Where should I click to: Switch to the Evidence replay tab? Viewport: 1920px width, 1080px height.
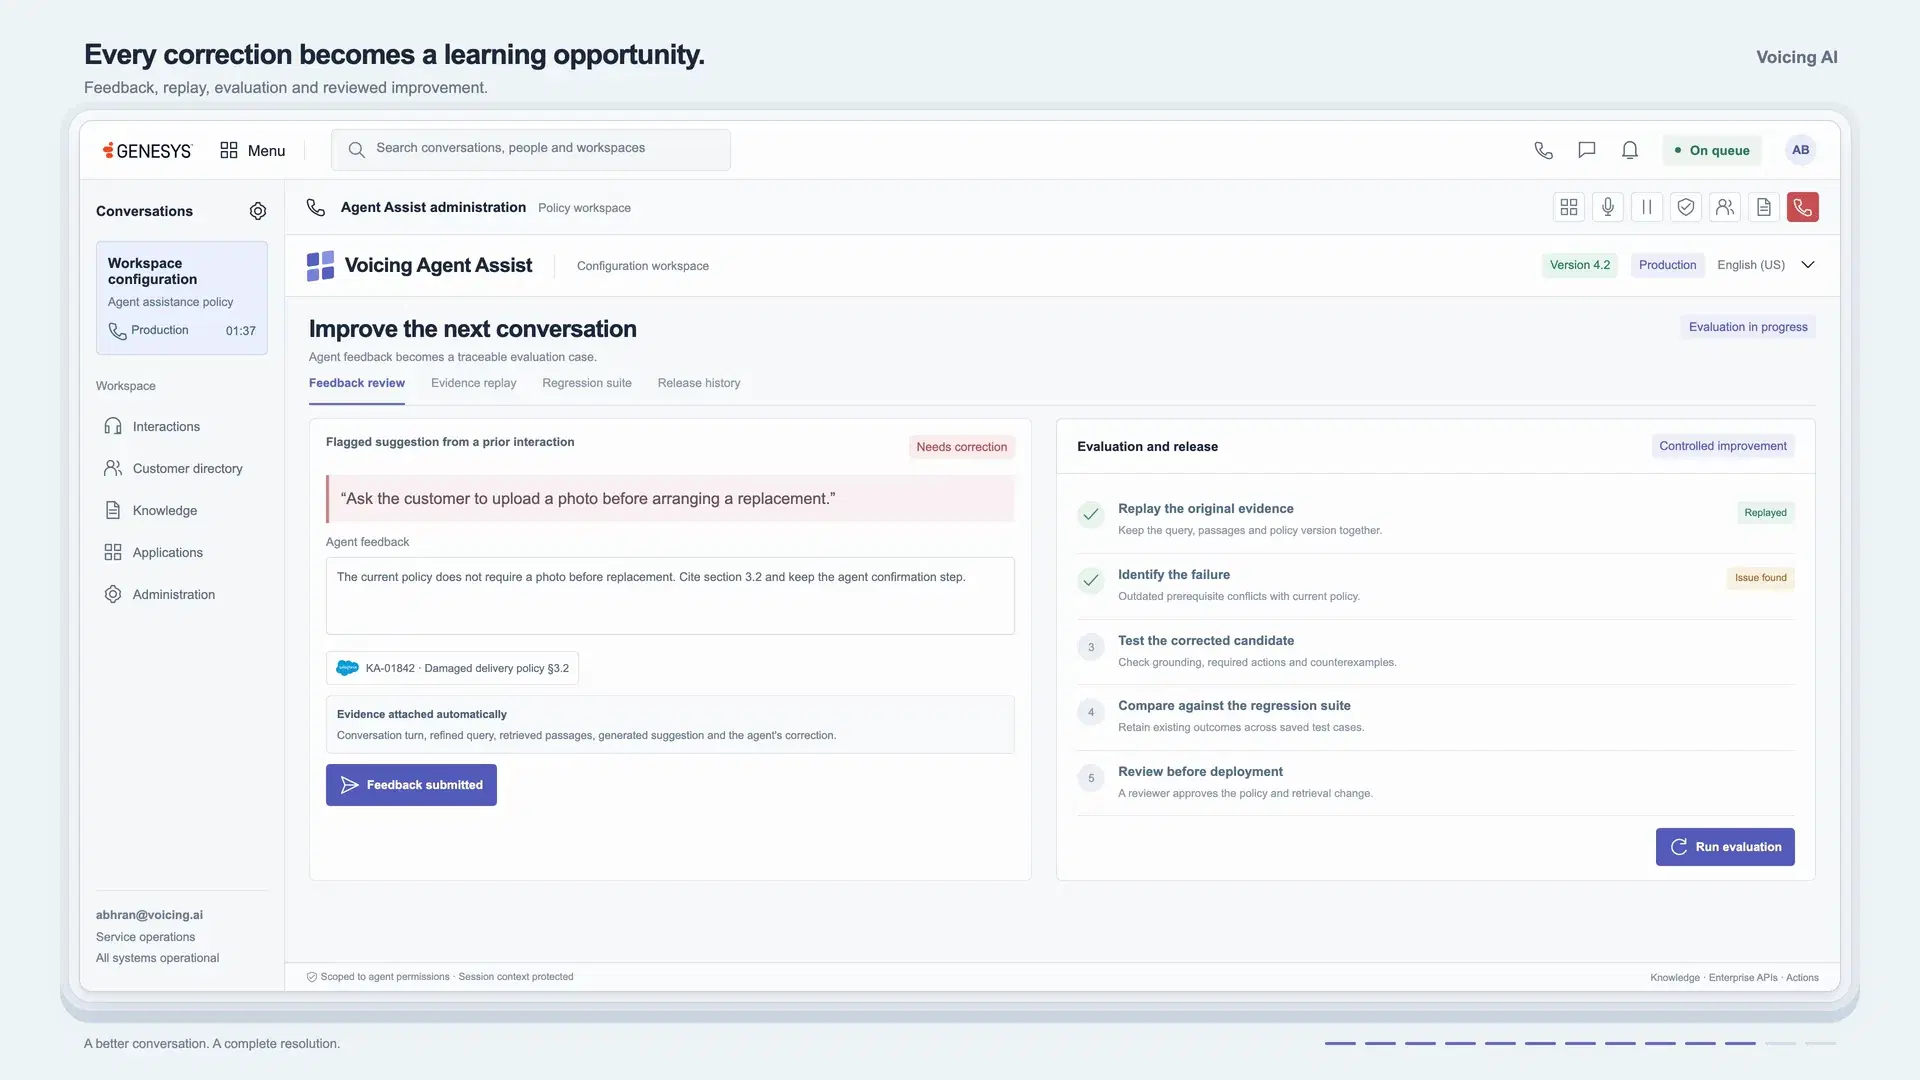[x=473, y=383]
